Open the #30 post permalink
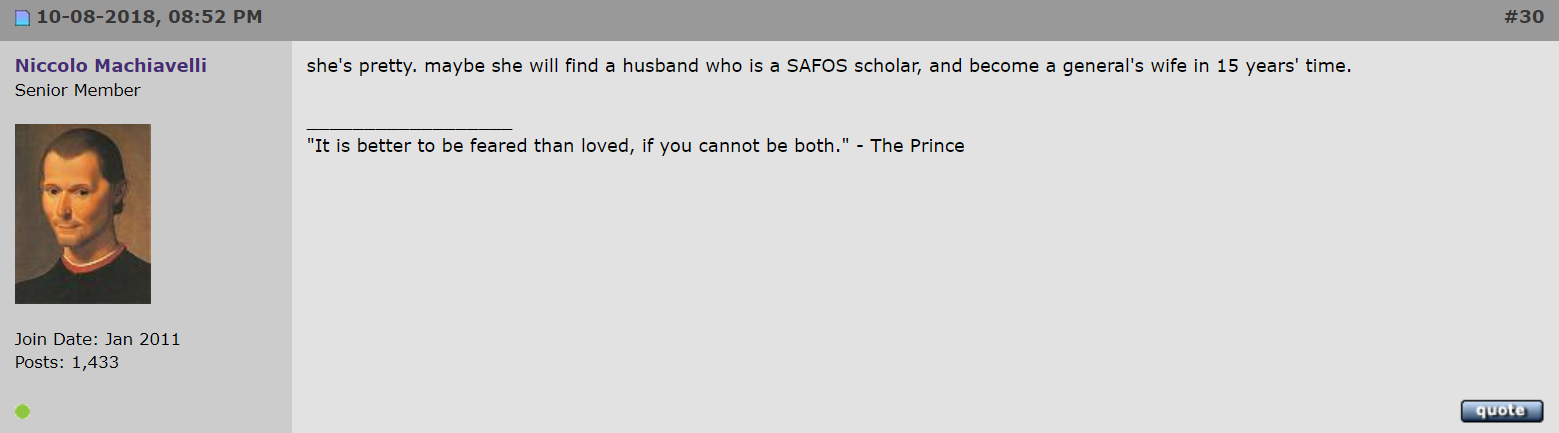 (x=1524, y=18)
